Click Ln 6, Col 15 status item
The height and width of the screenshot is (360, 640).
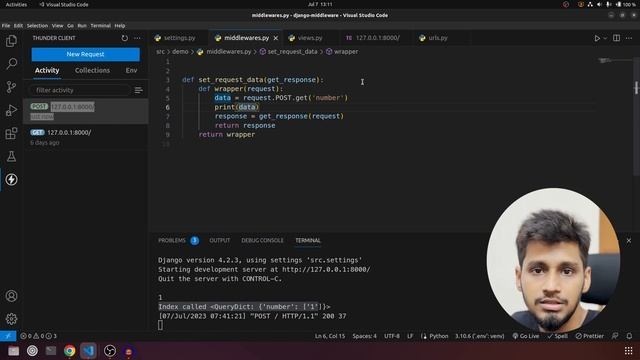[x=330, y=336]
